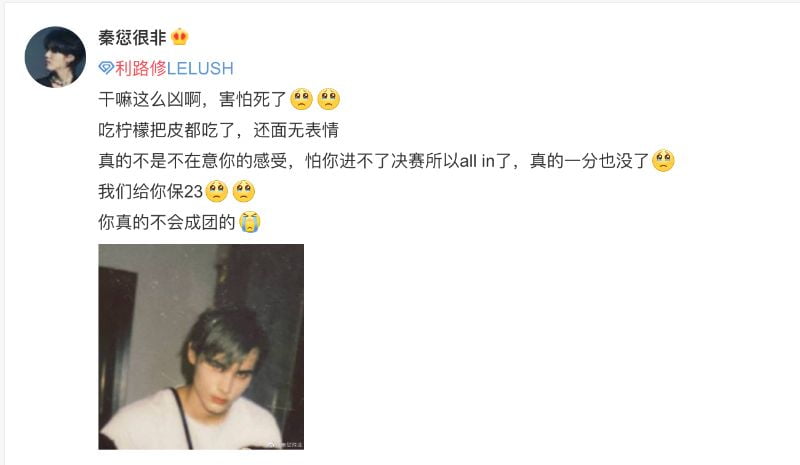Click first pleading emoji after 保23
800x465 pixels.
coord(216,191)
